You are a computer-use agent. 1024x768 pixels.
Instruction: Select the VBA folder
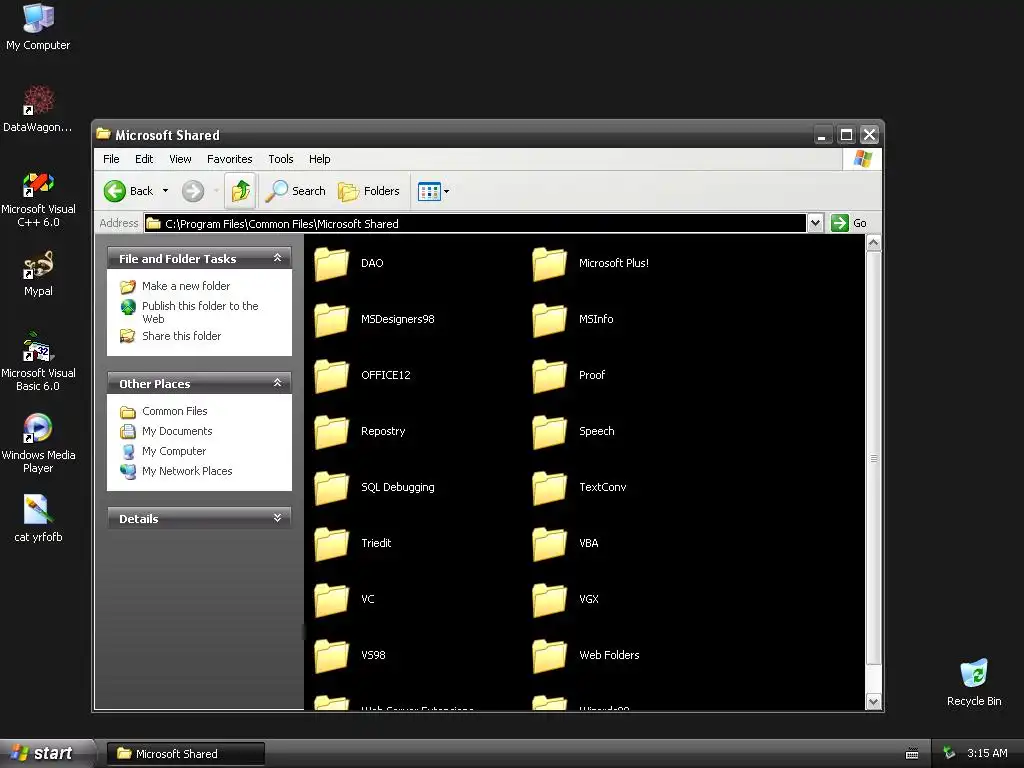click(x=566, y=543)
